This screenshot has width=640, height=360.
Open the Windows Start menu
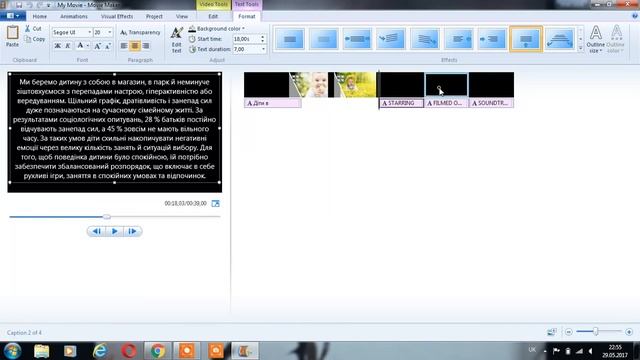point(12,351)
